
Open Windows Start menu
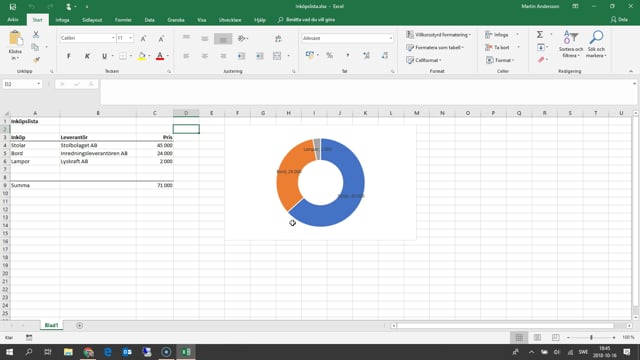(9, 352)
